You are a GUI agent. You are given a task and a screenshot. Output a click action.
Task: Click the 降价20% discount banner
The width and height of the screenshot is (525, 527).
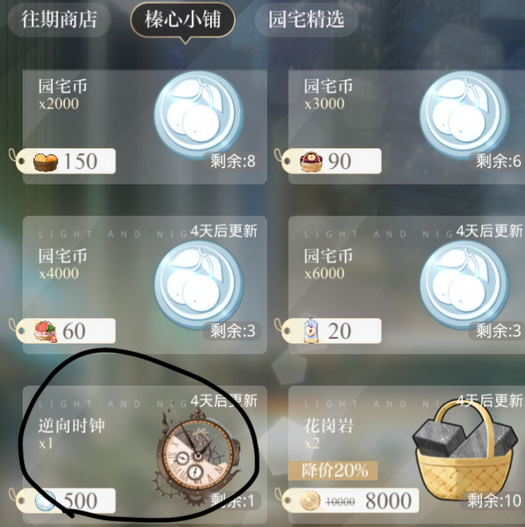point(333,470)
